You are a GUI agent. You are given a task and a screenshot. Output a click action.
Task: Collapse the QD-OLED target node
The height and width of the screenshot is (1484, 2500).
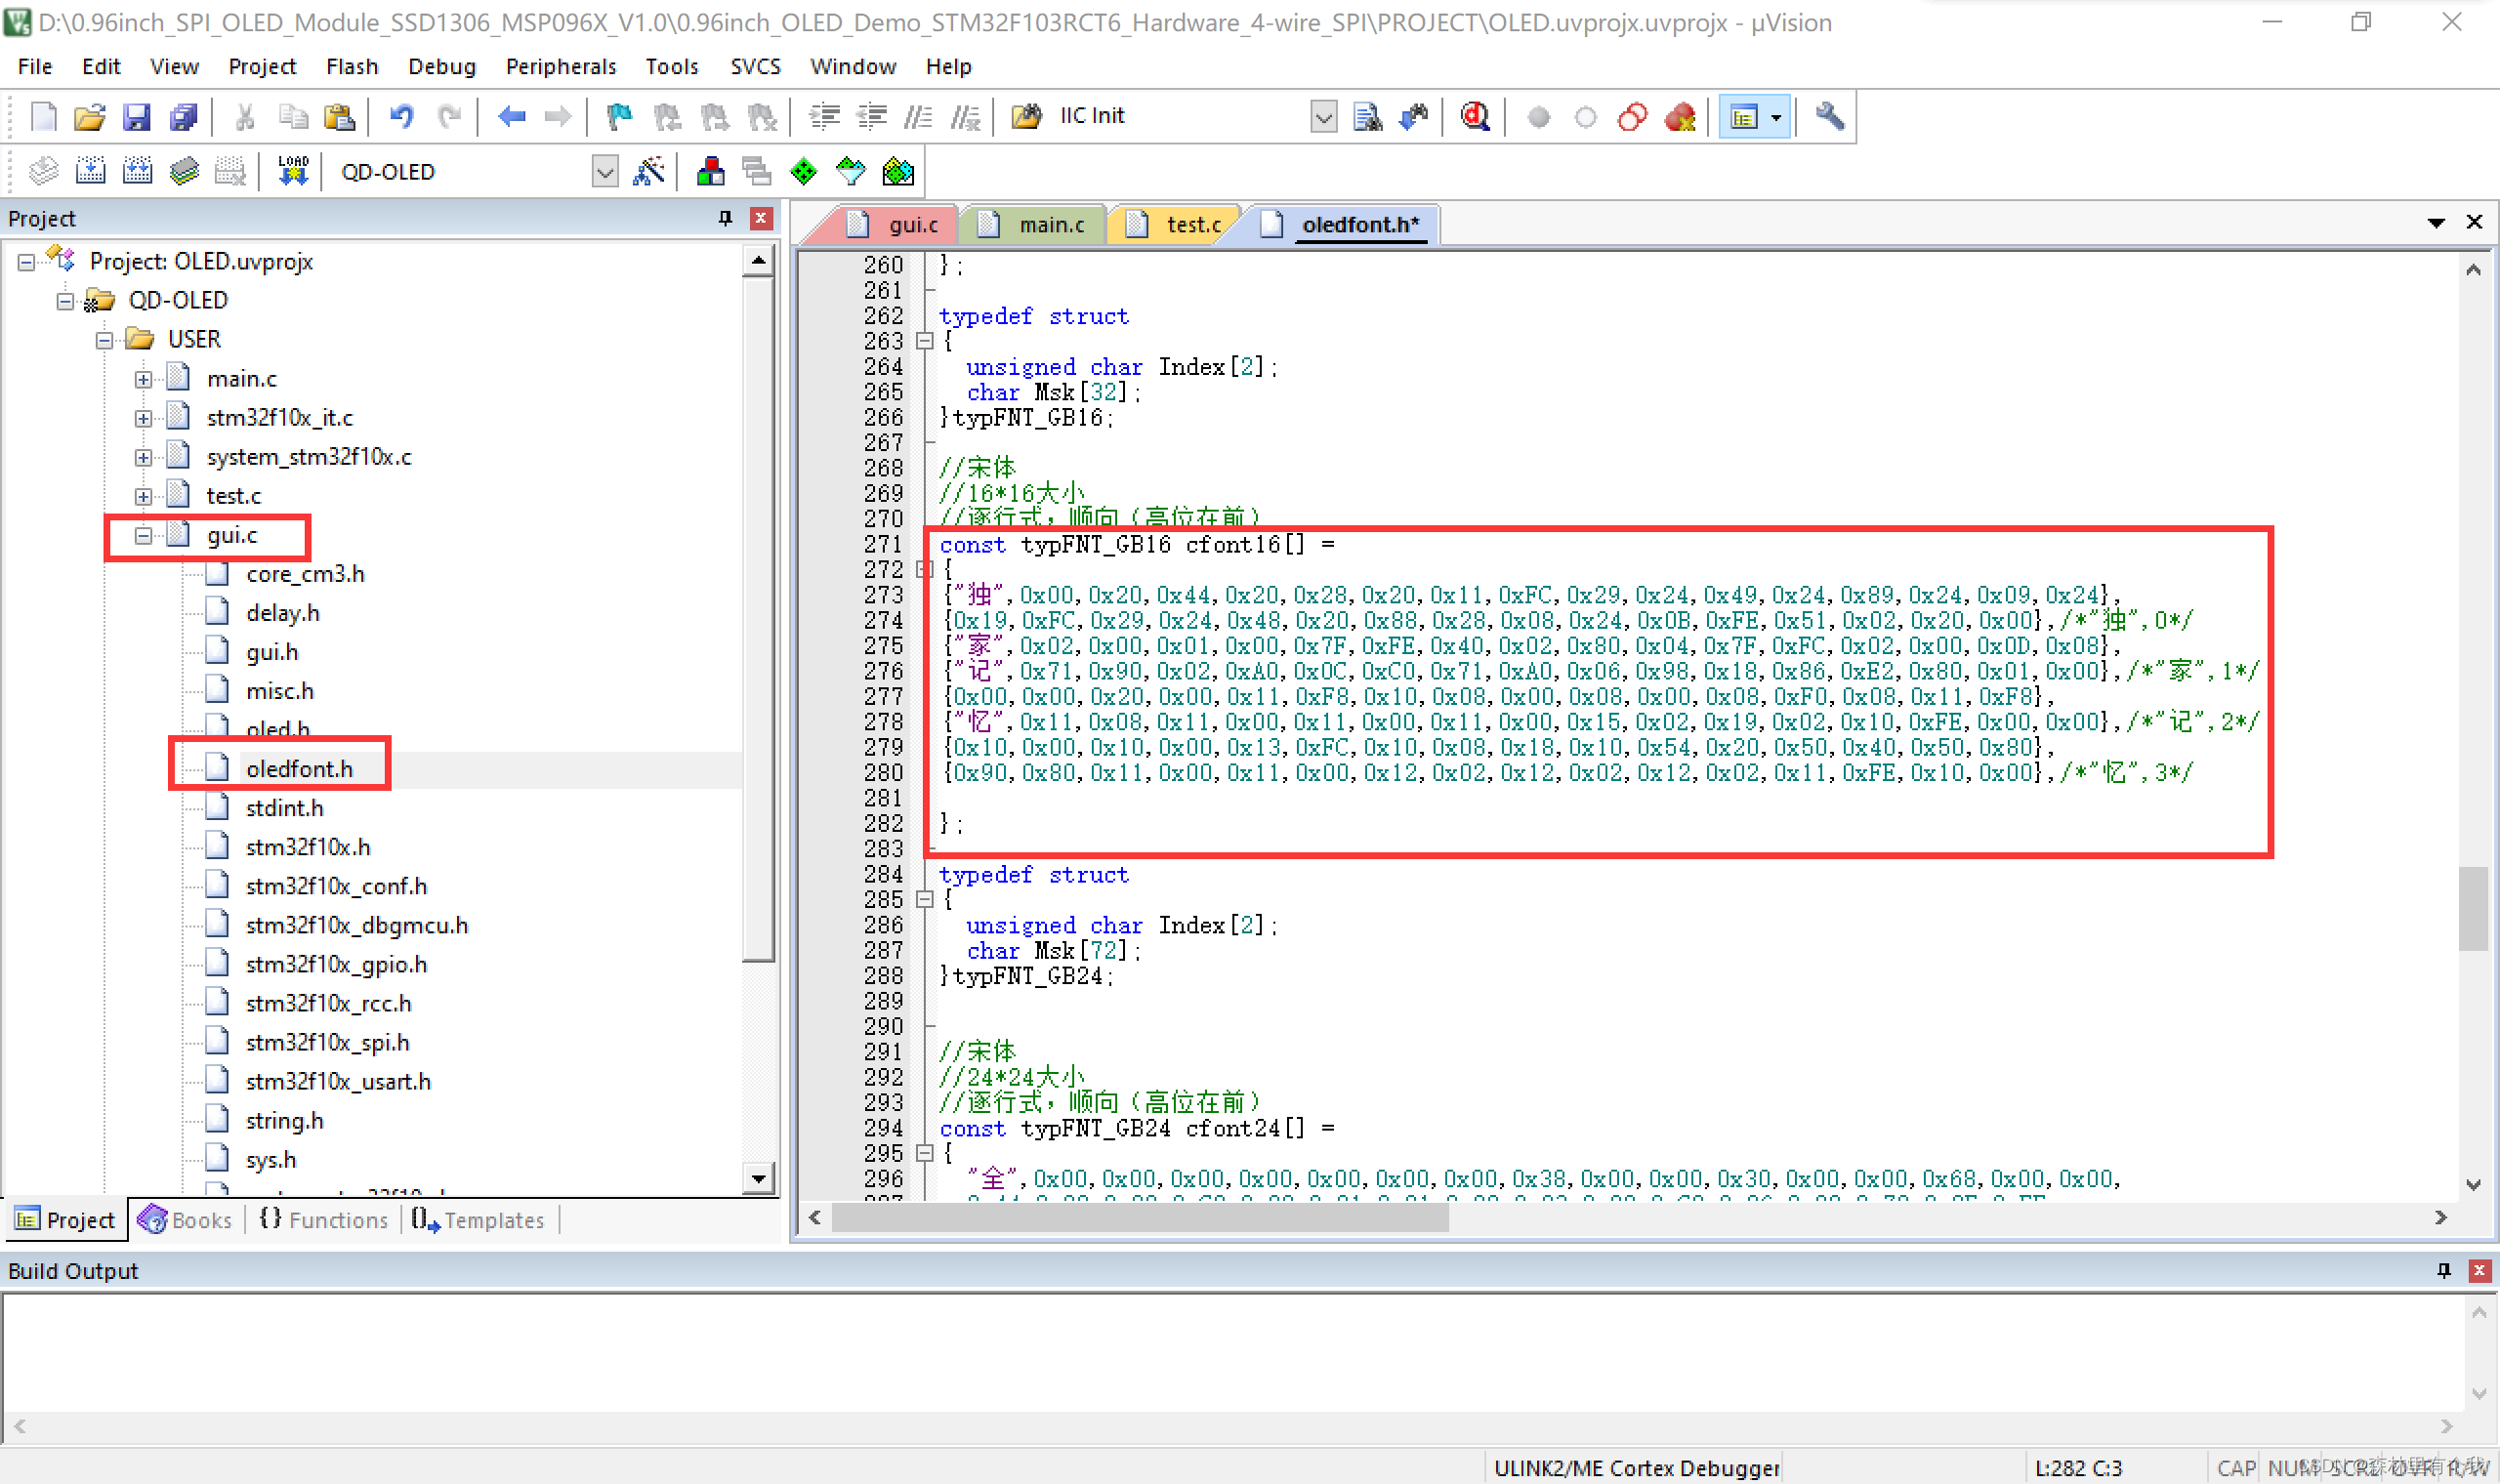[x=65, y=301]
